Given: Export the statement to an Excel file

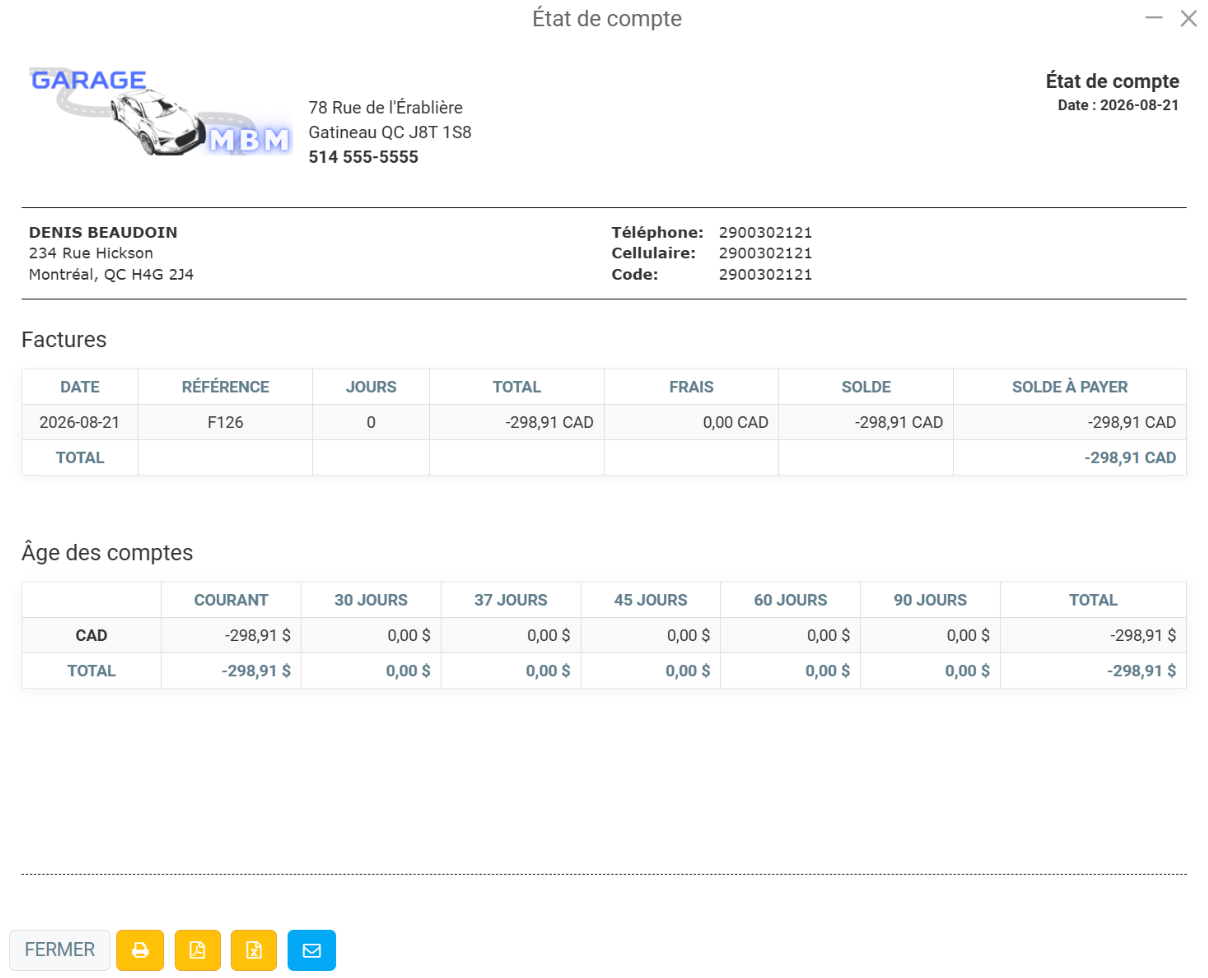Looking at the screenshot, I should pyautogui.click(x=254, y=950).
